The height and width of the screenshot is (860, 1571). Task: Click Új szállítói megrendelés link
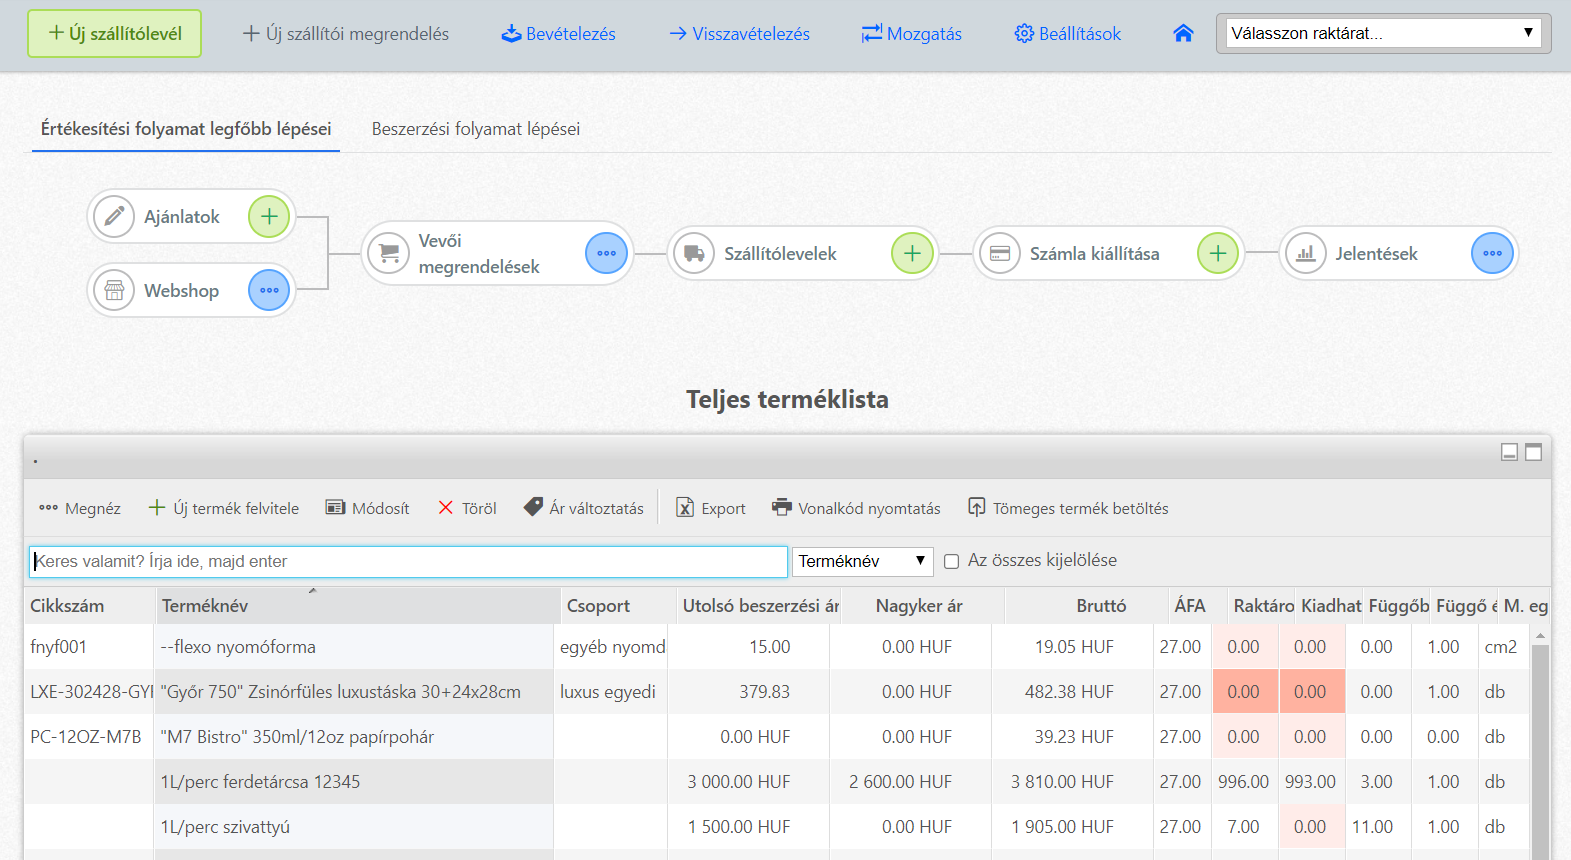pyautogui.click(x=346, y=34)
